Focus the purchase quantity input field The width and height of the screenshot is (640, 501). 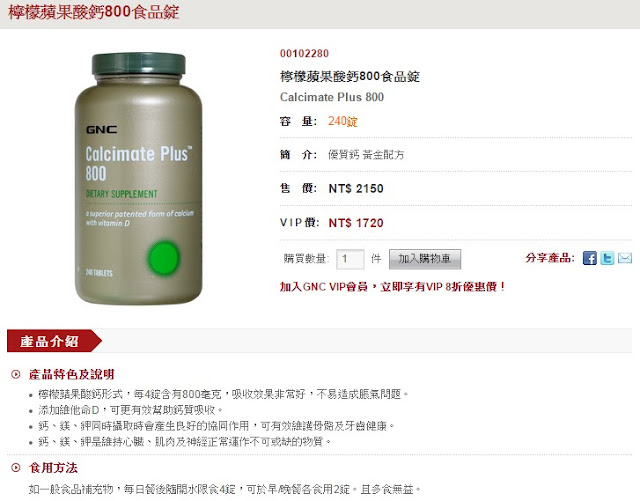point(350,259)
